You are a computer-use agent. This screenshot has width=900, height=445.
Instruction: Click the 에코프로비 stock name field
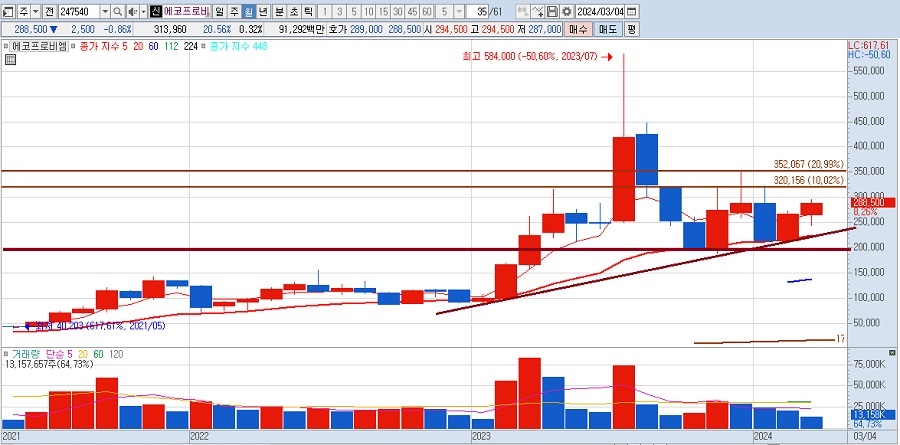(187, 11)
